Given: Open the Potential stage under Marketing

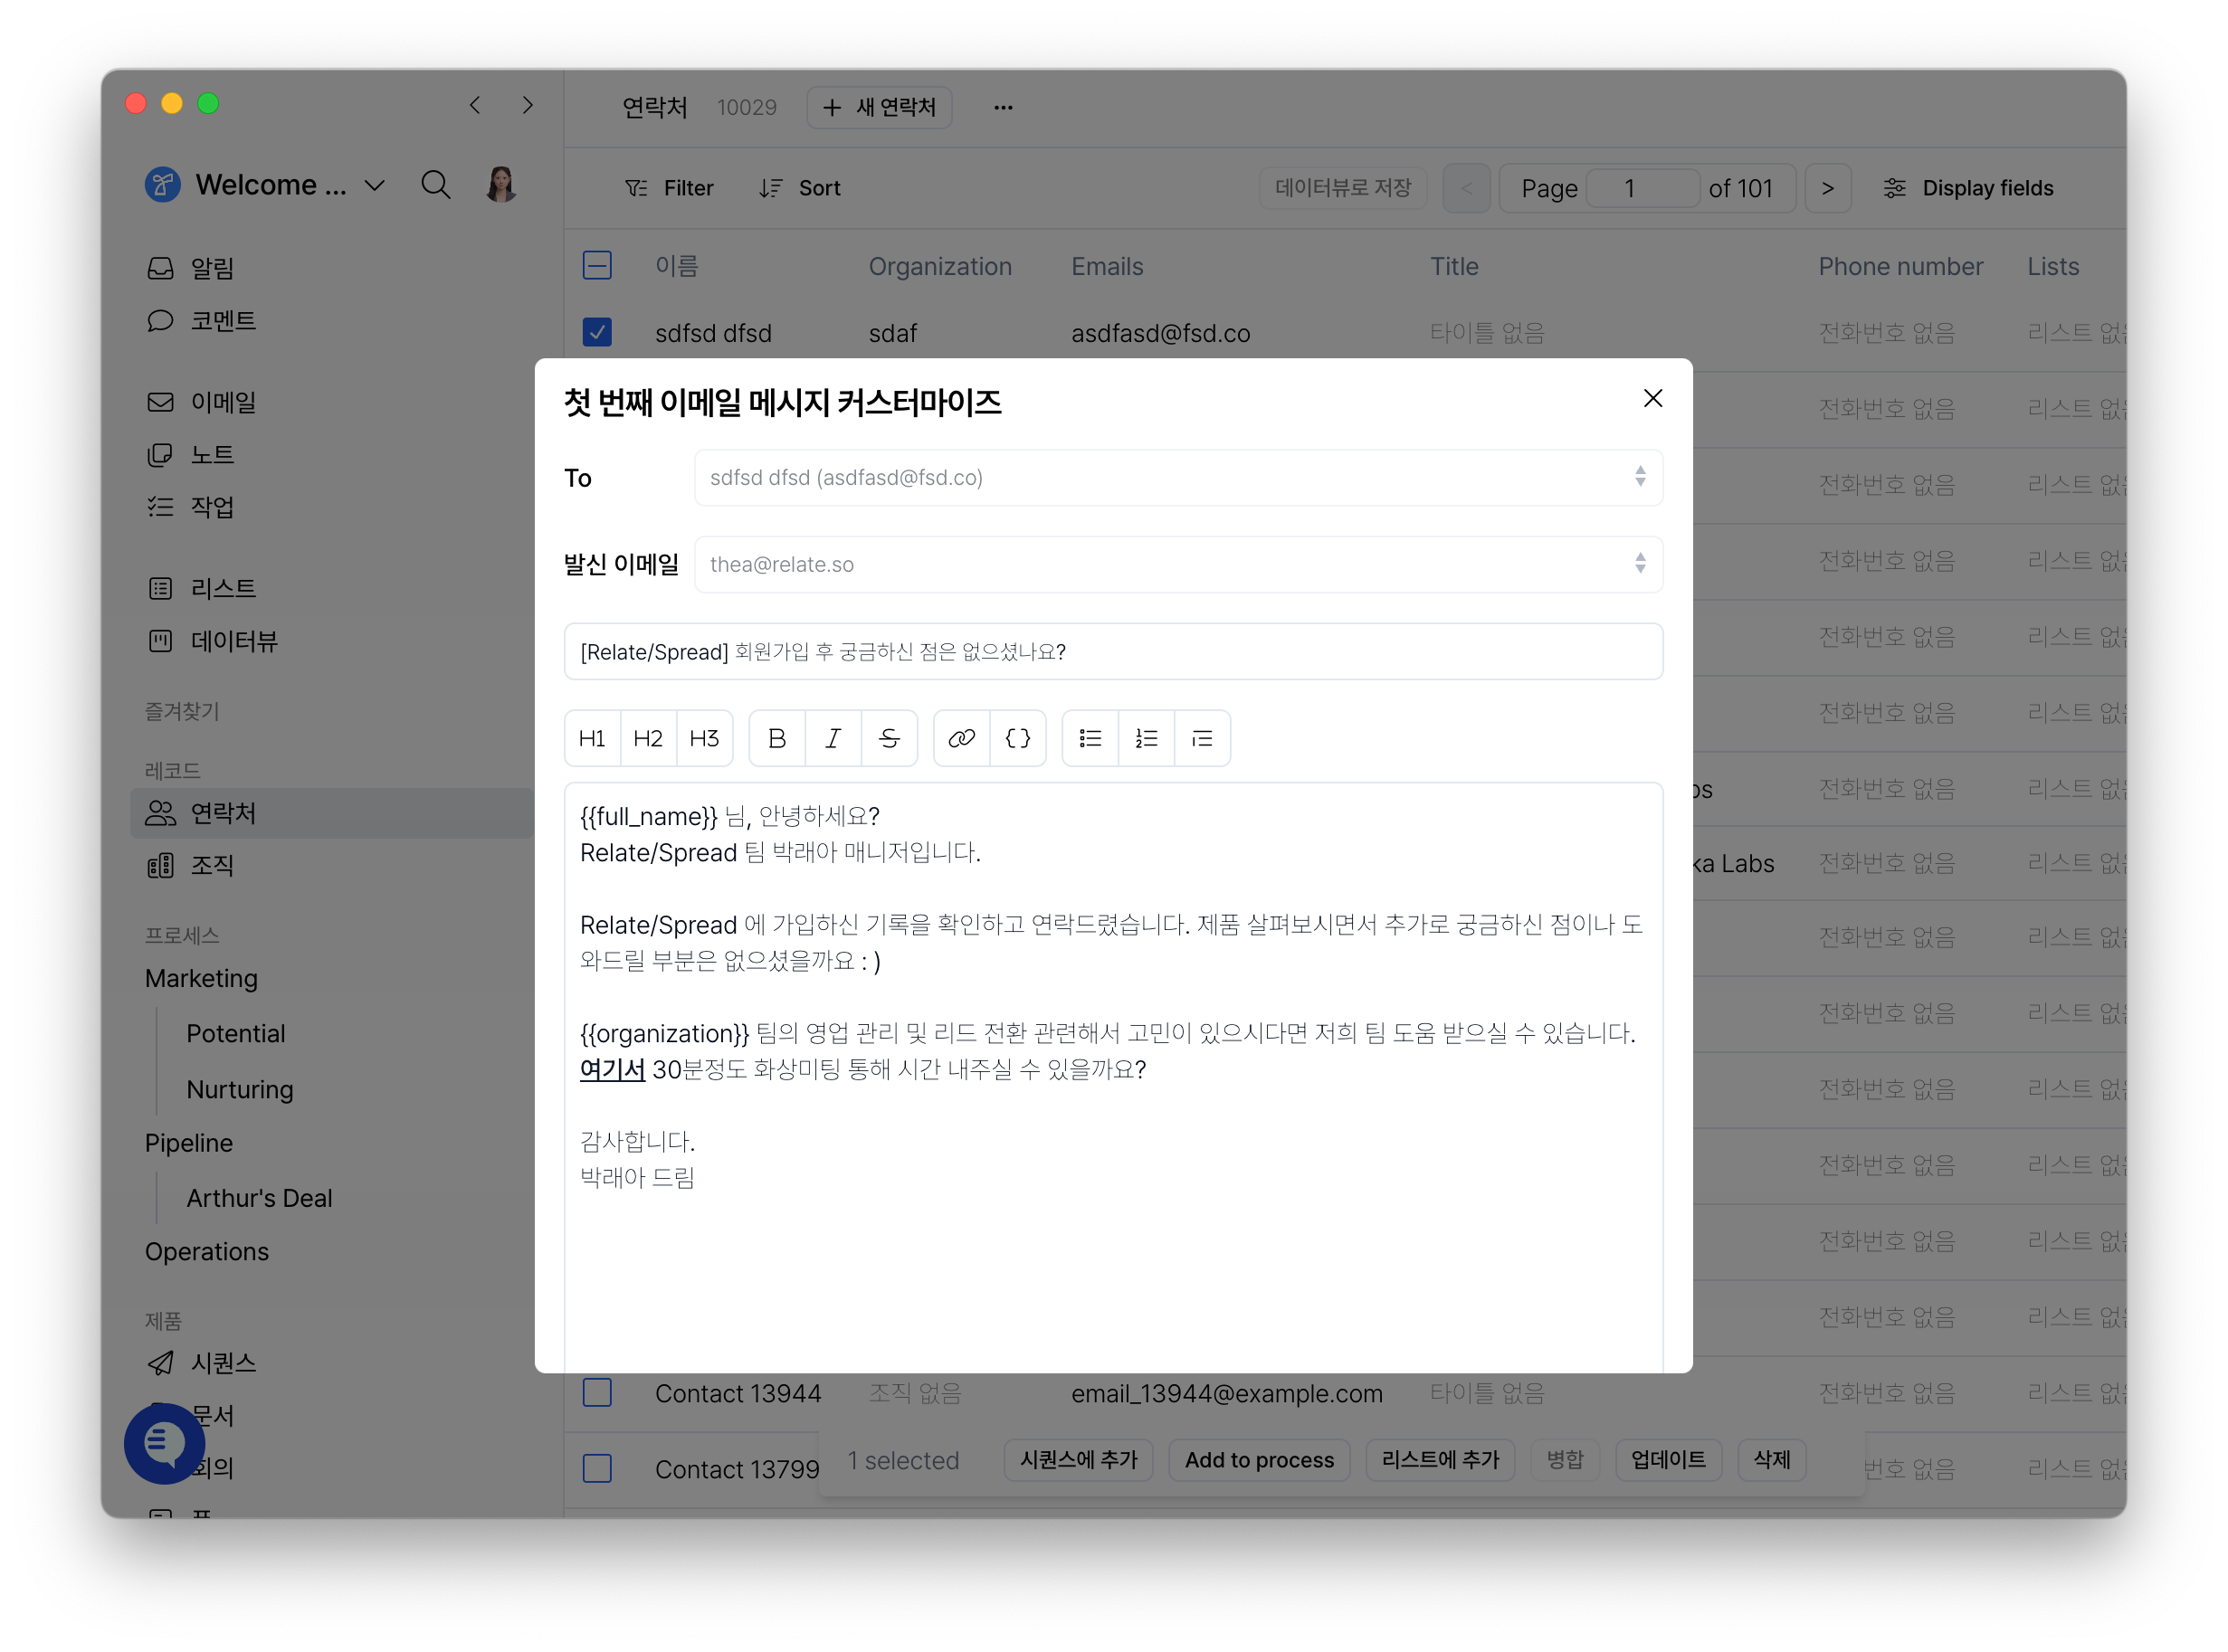Looking at the screenshot, I should (236, 1033).
